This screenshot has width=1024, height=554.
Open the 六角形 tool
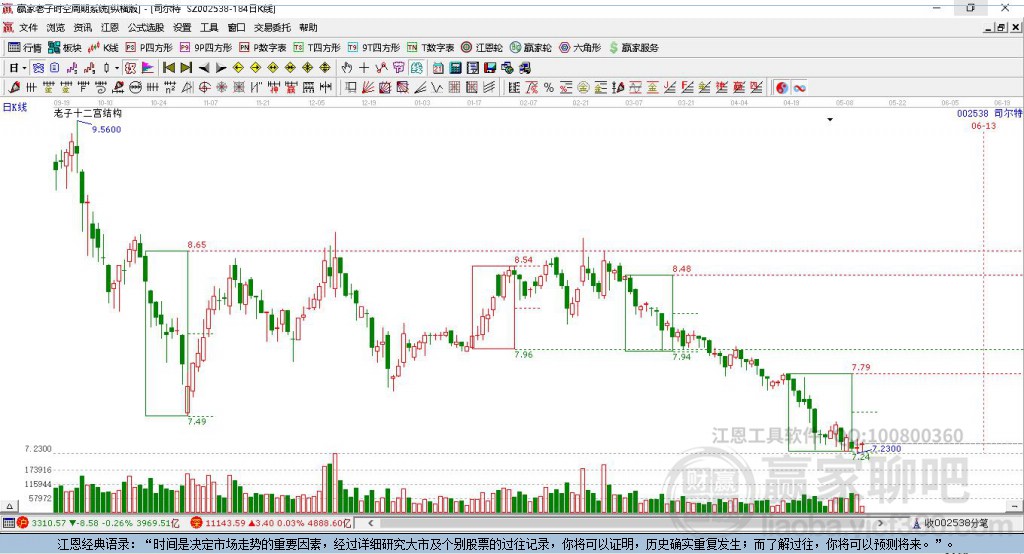(580, 48)
